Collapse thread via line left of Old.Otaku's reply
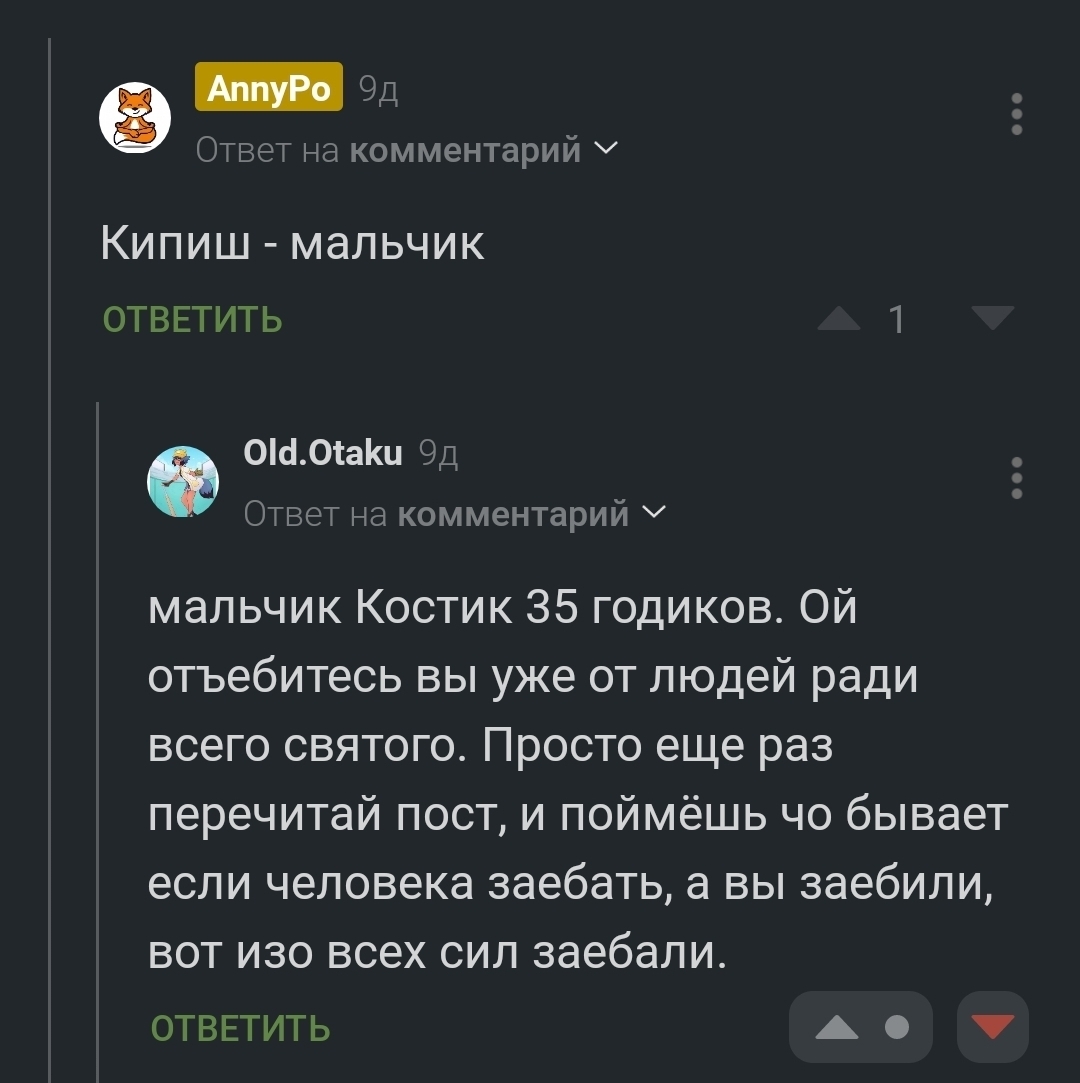The image size is (1080, 1083). [98, 740]
